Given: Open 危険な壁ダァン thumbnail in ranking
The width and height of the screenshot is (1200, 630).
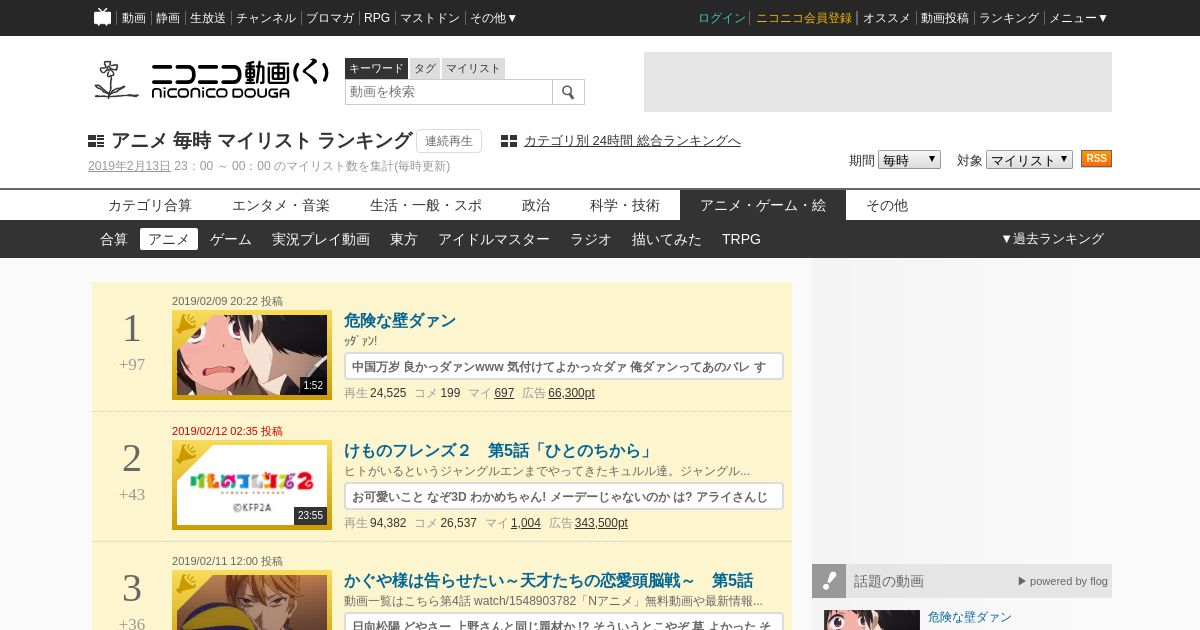Looking at the screenshot, I should (252, 355).
